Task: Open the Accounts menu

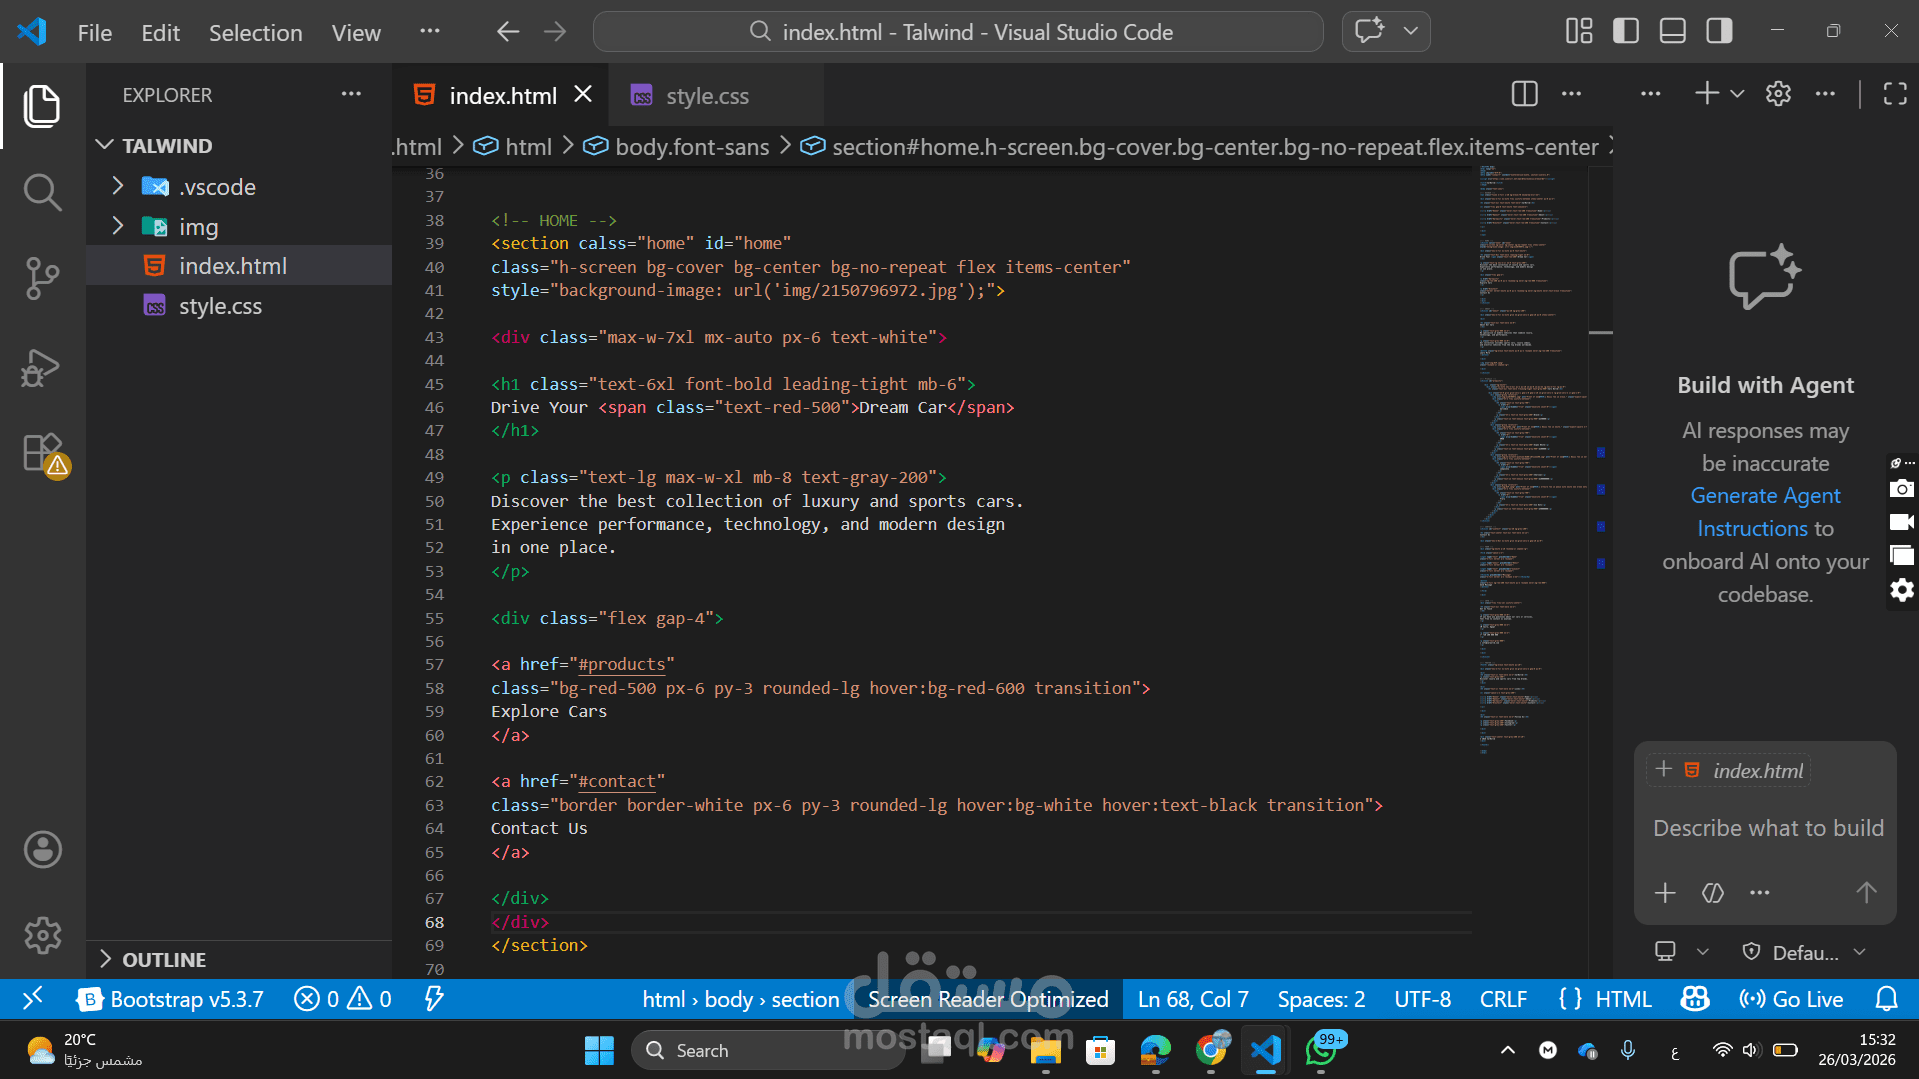Action: click(42, 850)
